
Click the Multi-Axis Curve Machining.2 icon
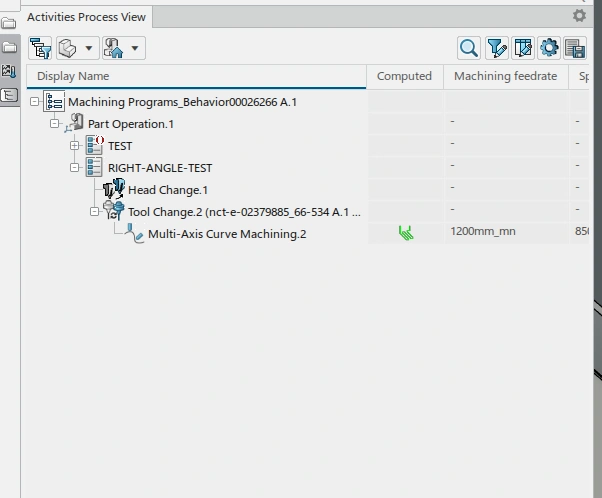135,233
